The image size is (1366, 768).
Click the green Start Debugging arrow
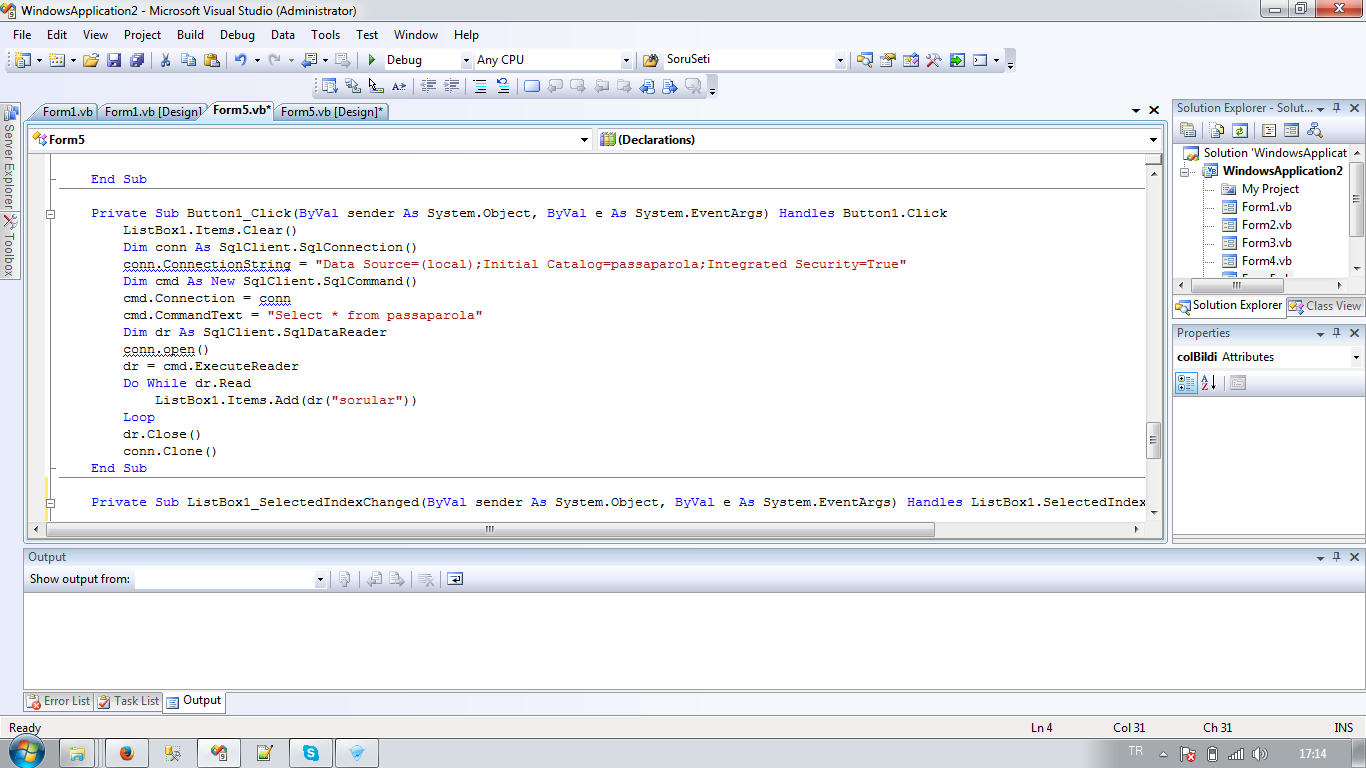[371, 60]
